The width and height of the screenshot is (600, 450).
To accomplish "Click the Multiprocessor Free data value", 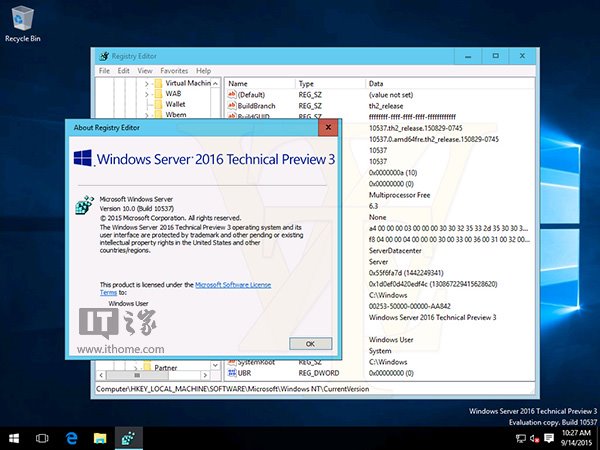I will click(x=399, y=195).
